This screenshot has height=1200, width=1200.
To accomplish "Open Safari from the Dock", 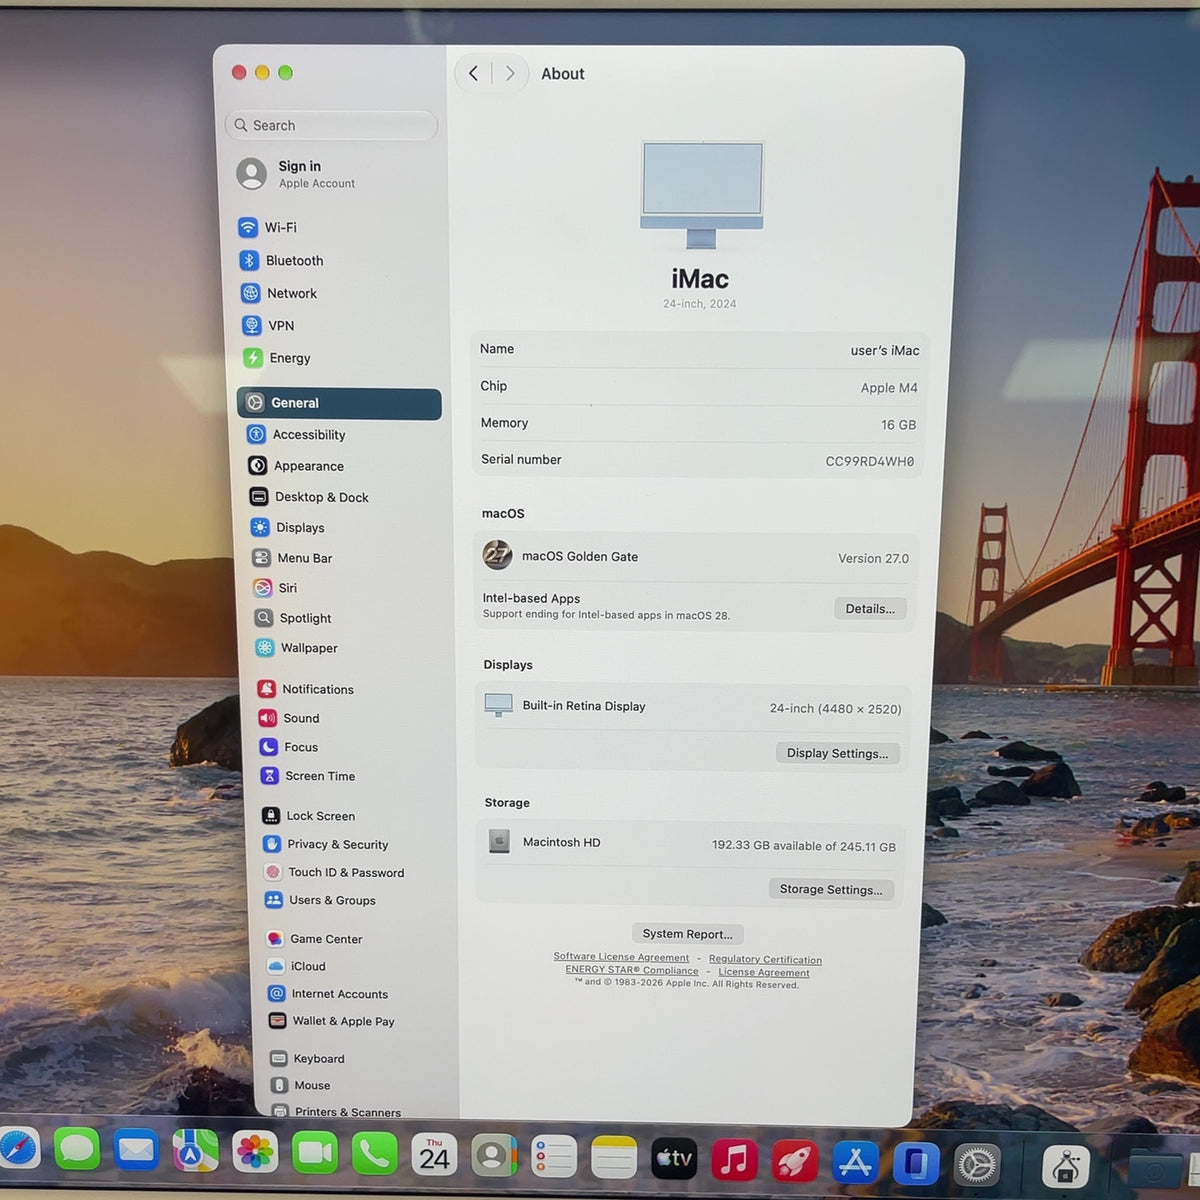I will pos(17,1149).
